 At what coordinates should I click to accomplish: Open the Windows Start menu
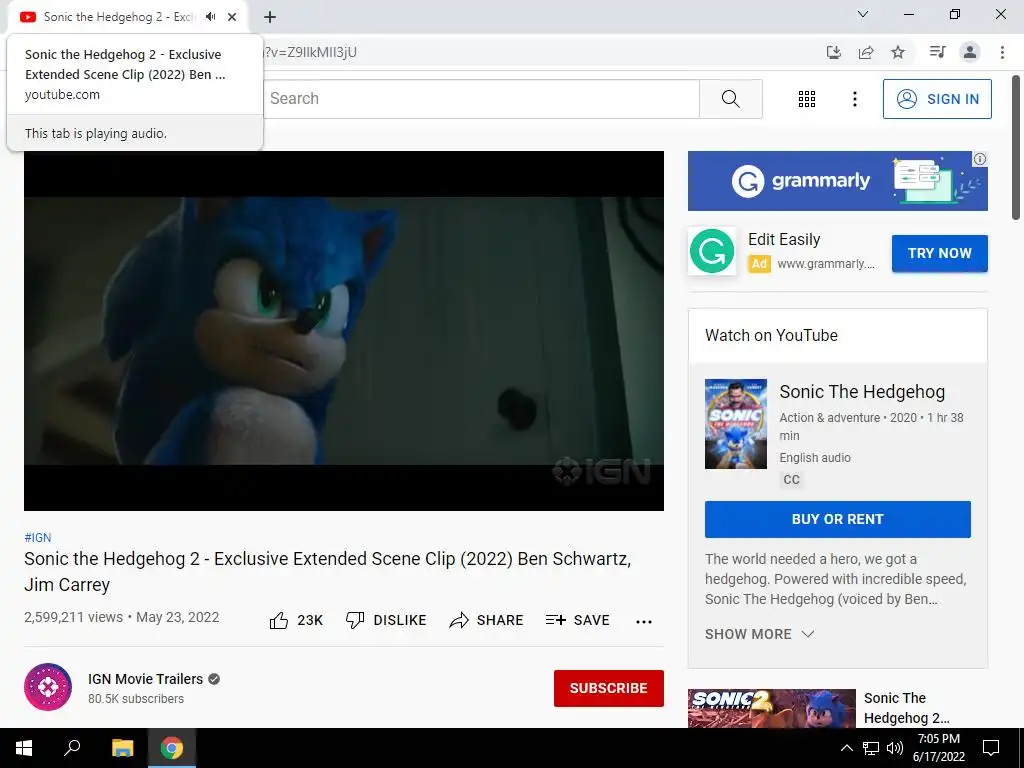[24, 748]
